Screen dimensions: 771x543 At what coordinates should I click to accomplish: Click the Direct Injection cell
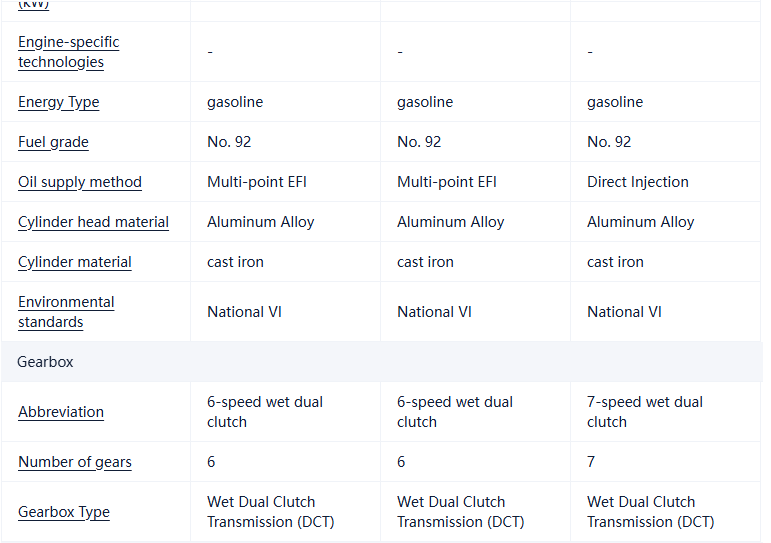637,182
